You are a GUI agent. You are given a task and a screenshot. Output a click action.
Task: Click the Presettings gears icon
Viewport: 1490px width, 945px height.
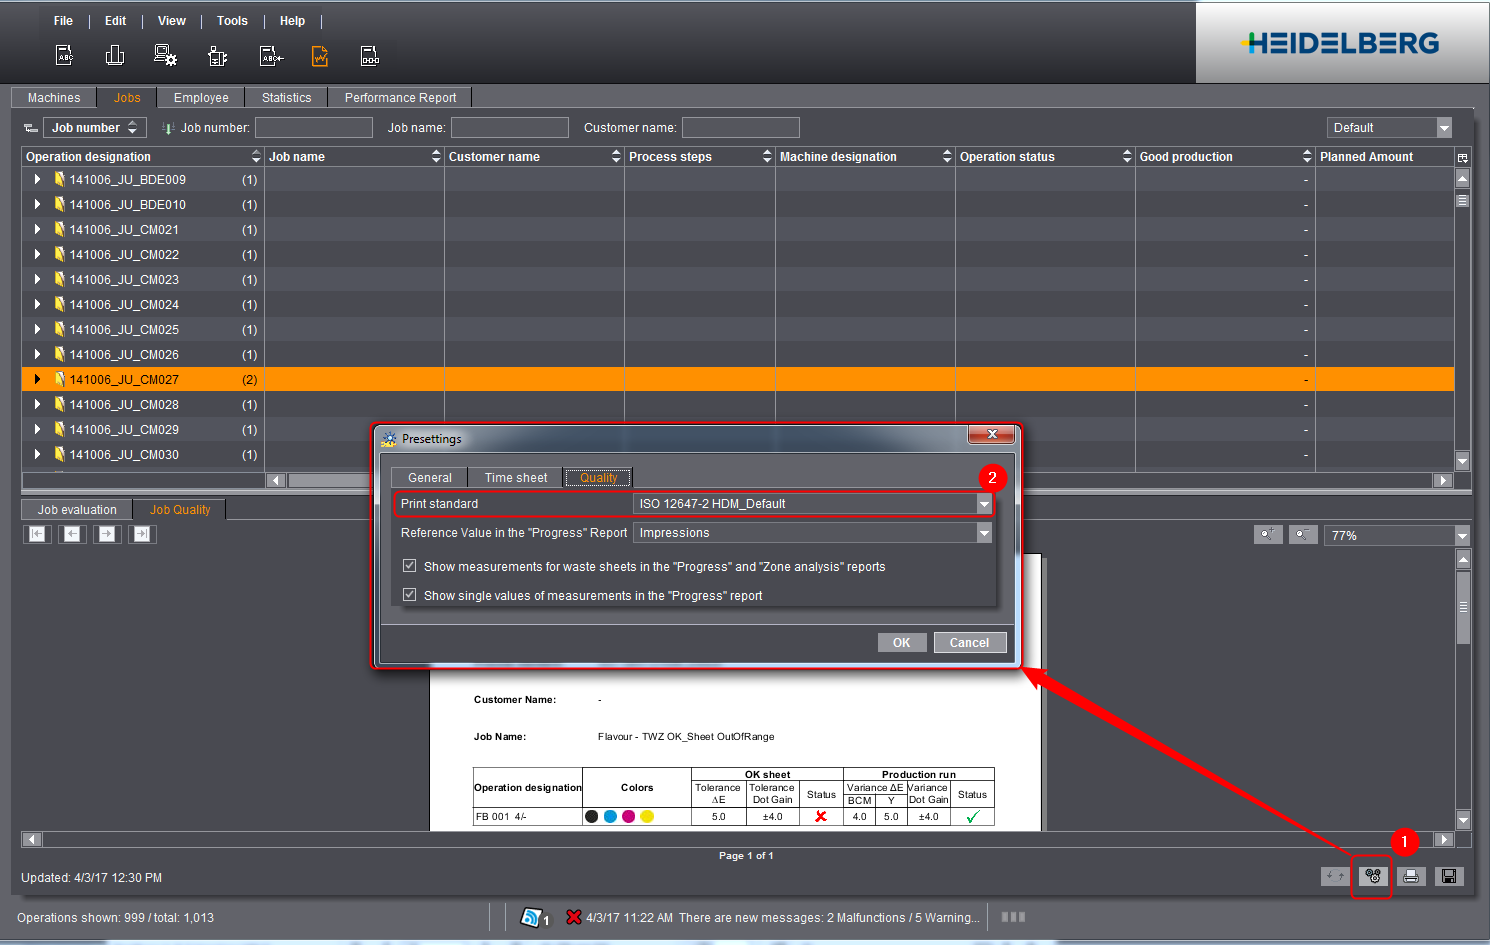click(x=1372, y=877)
